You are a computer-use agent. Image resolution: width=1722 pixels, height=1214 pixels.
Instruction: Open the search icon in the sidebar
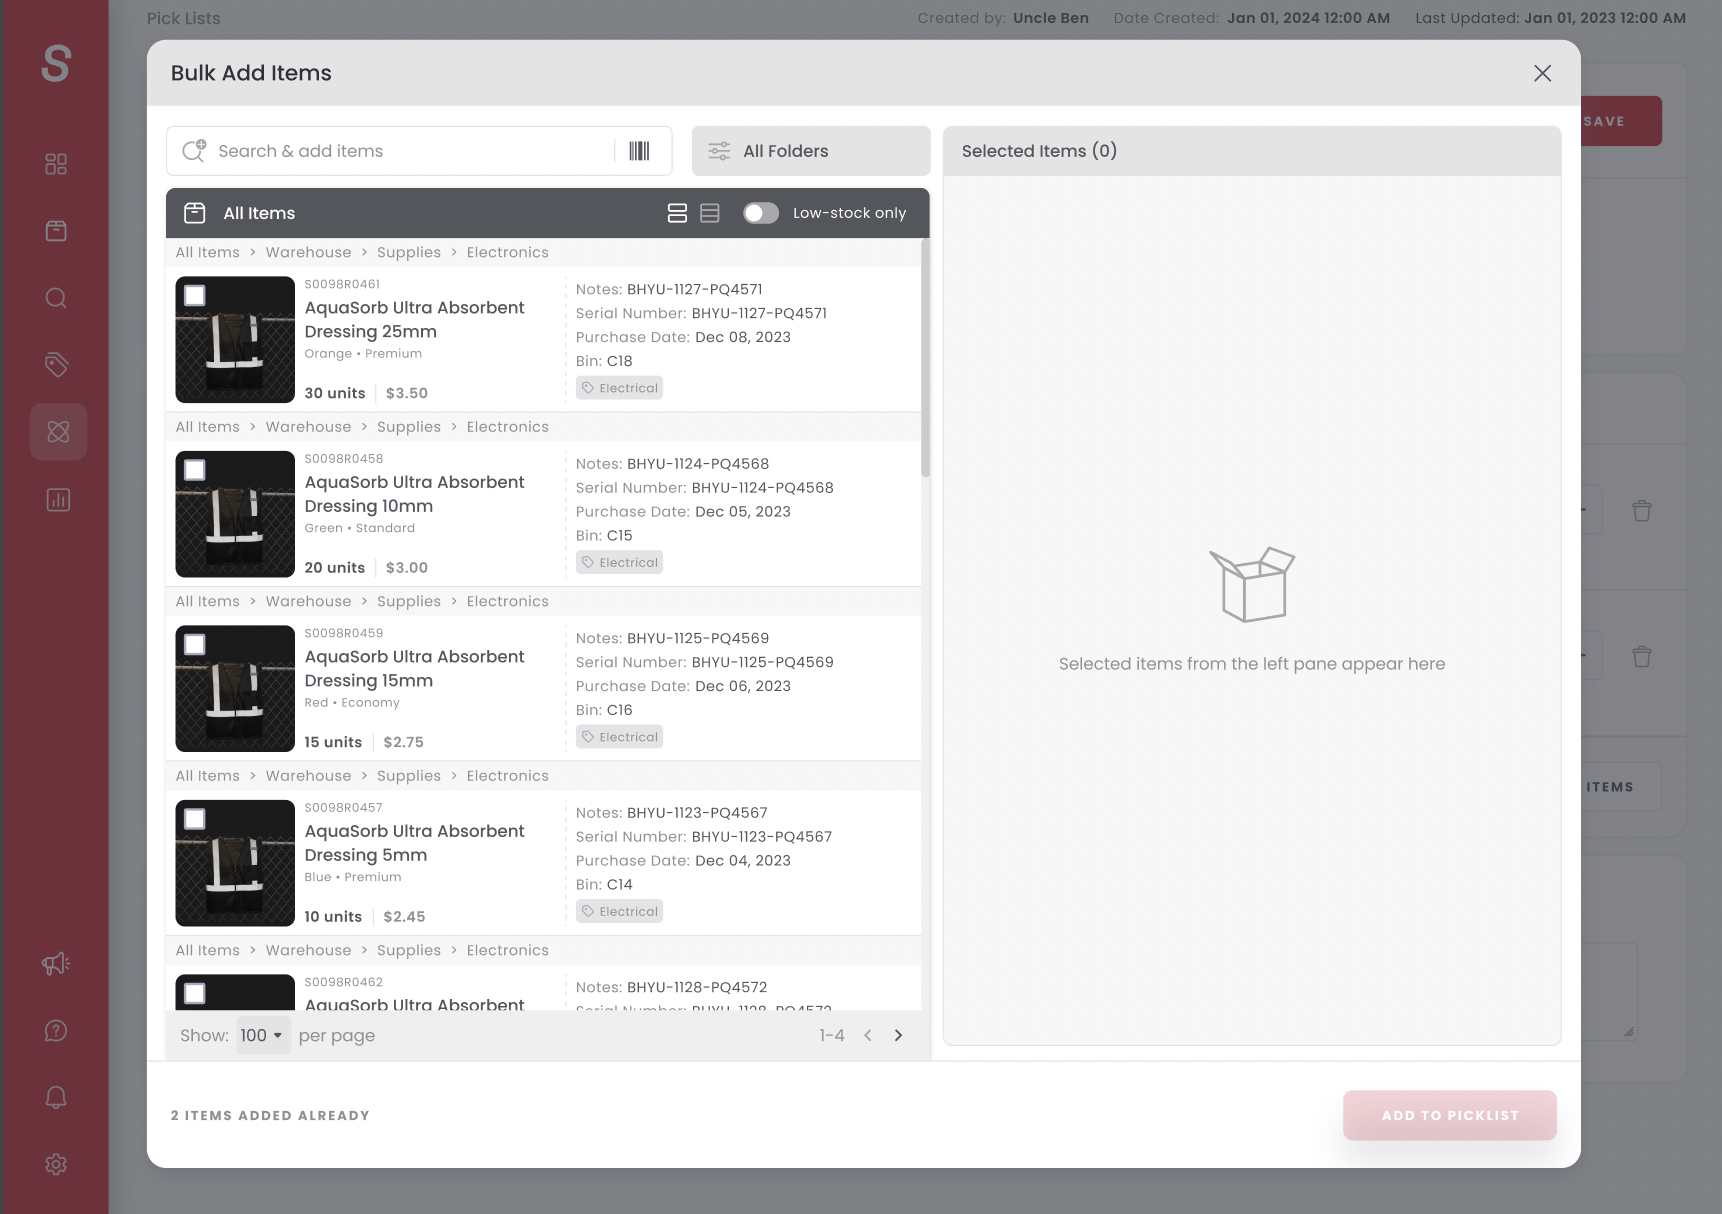(55, 297)
